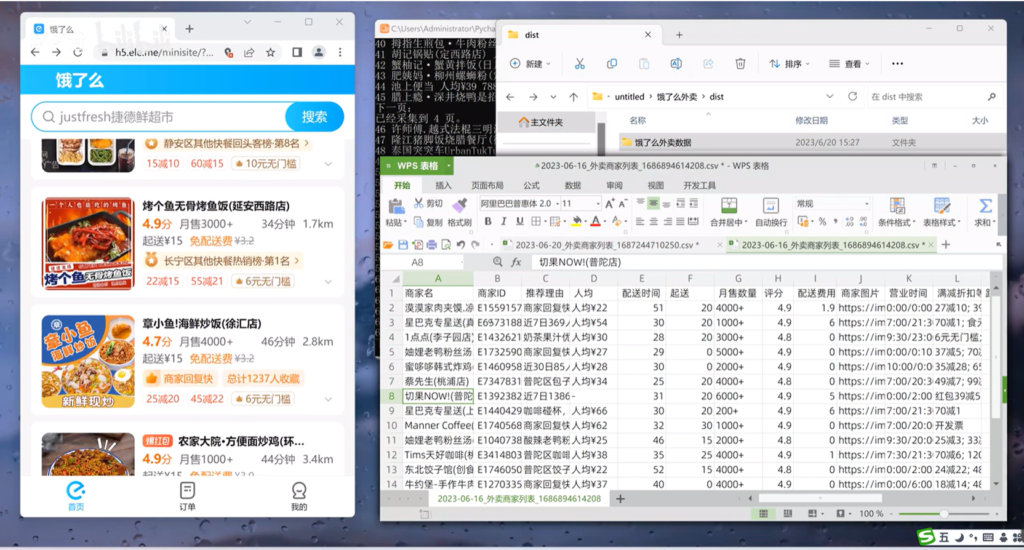This screenshot has width=1024, height=550.
Task: Open the font name combo box
Action: (x=519, y=204)
